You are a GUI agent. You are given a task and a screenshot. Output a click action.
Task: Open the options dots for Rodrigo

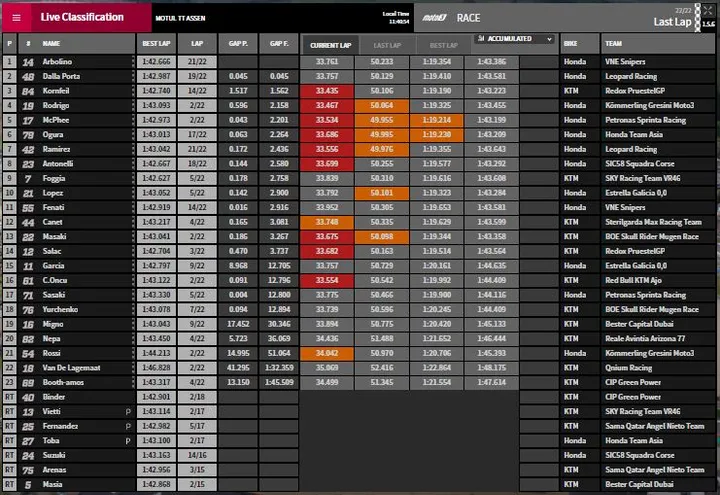tap(134, 105)
